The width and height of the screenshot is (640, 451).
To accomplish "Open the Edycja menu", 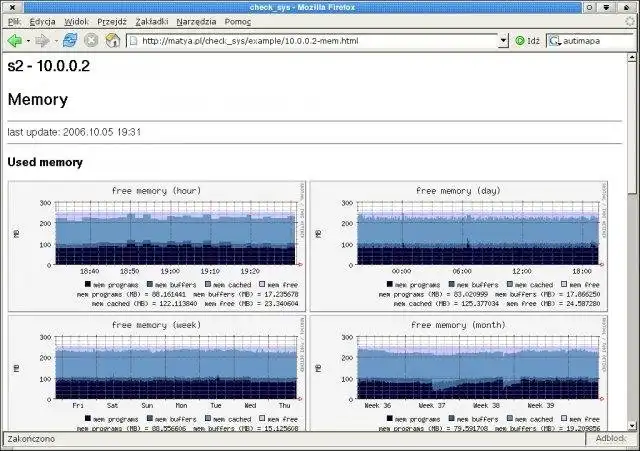I will tap(42, 22).
